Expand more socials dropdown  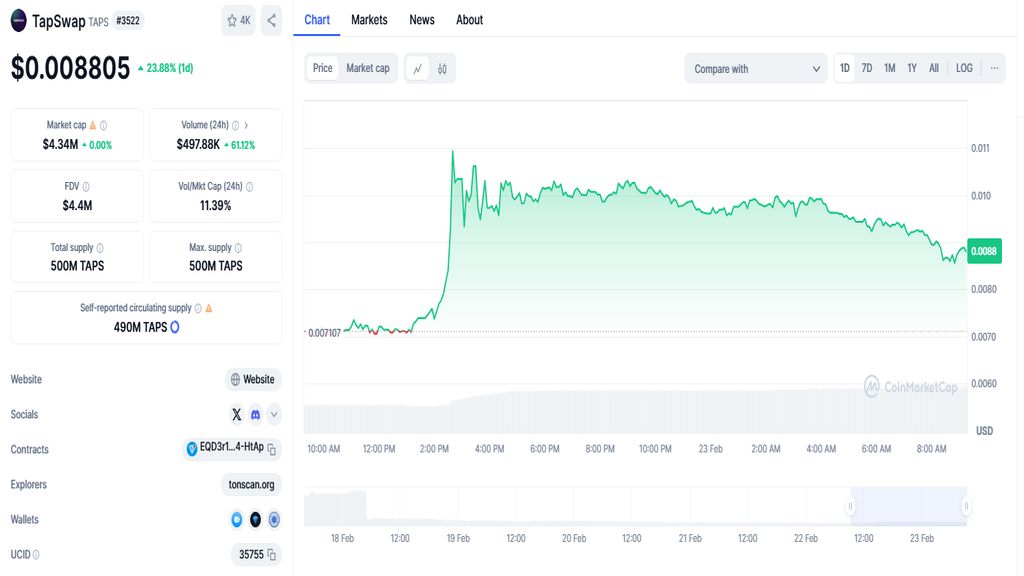274,415
